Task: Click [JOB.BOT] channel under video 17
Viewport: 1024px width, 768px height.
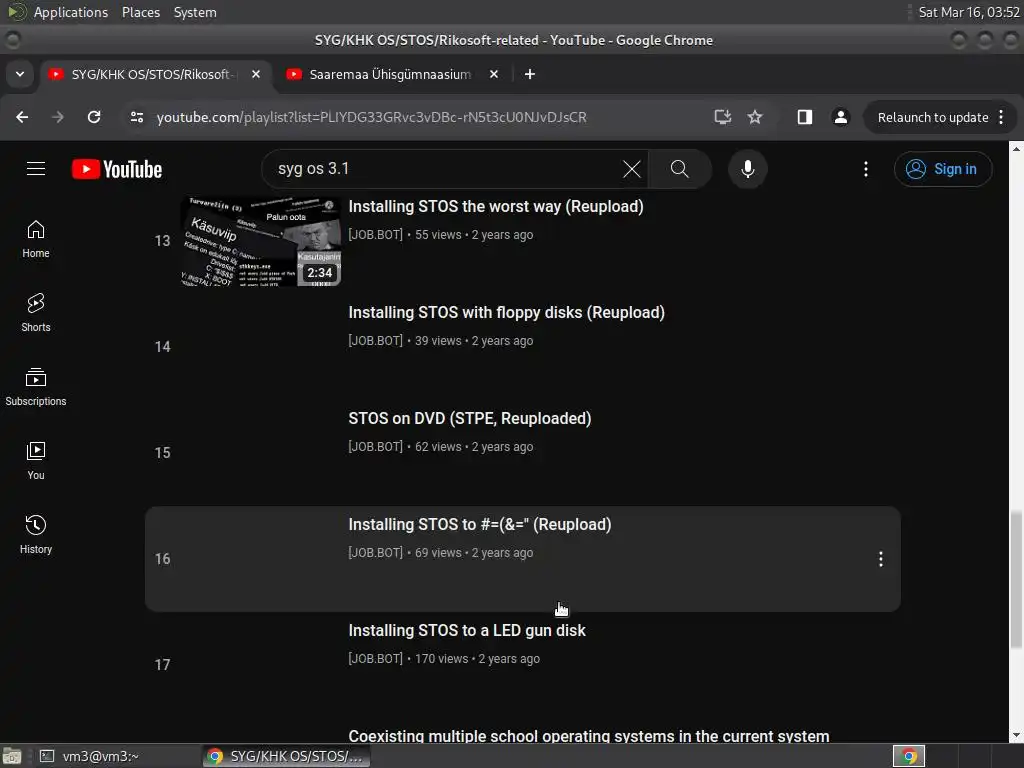Action: point(376,658)
